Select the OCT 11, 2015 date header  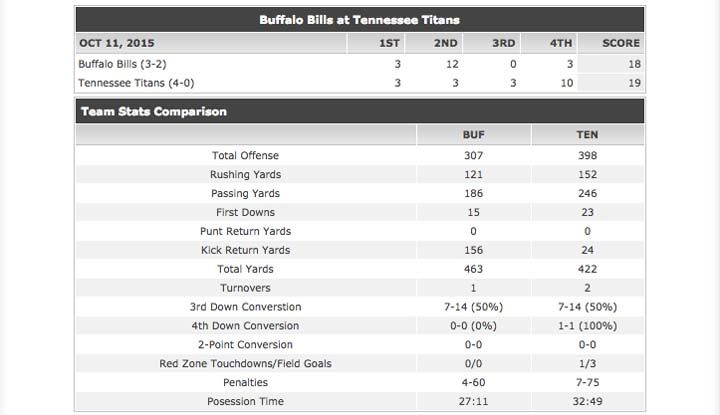tap(117, 43)
